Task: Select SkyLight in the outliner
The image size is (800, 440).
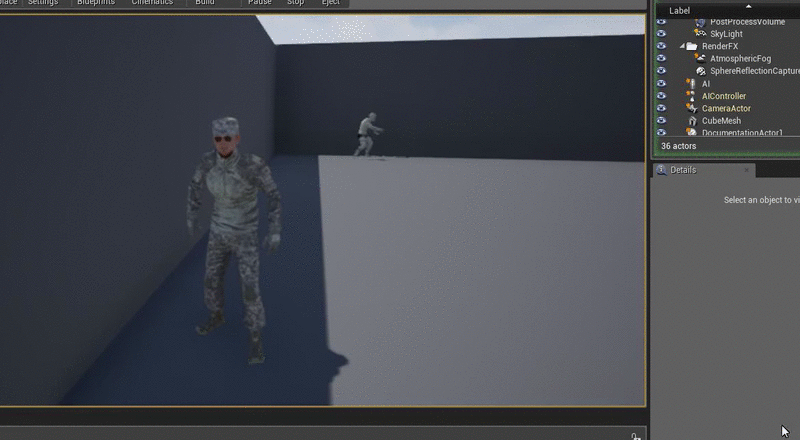Action: (x=726, y=34)
